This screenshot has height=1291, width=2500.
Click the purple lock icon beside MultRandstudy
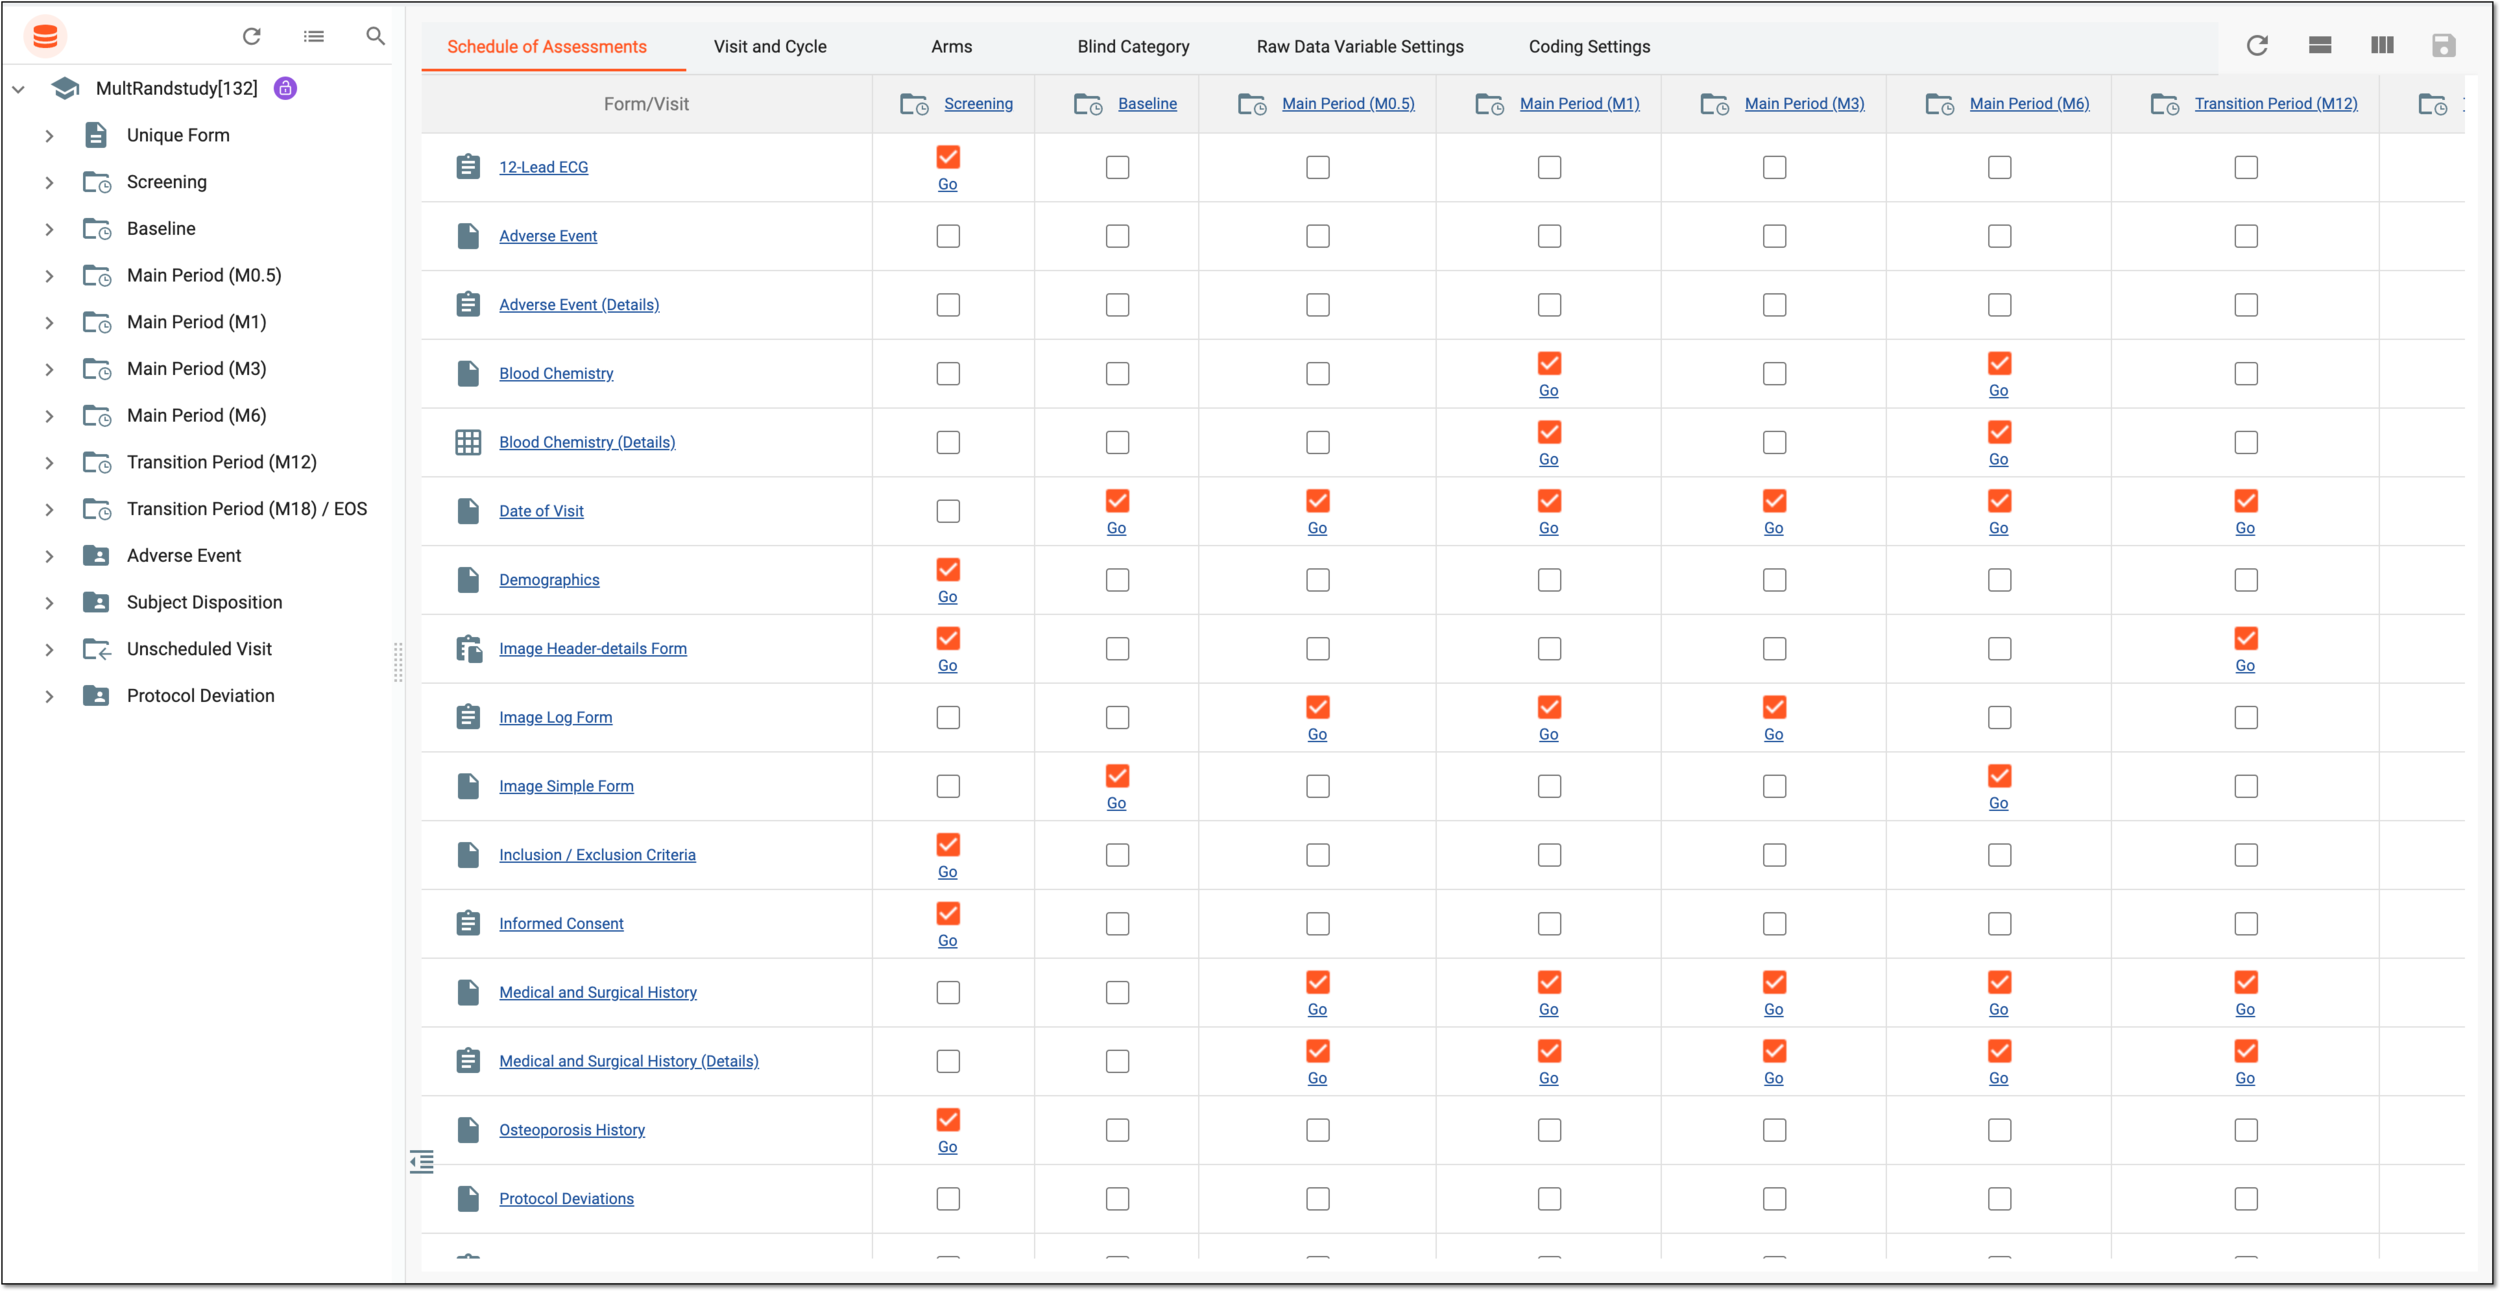[285, 88]
